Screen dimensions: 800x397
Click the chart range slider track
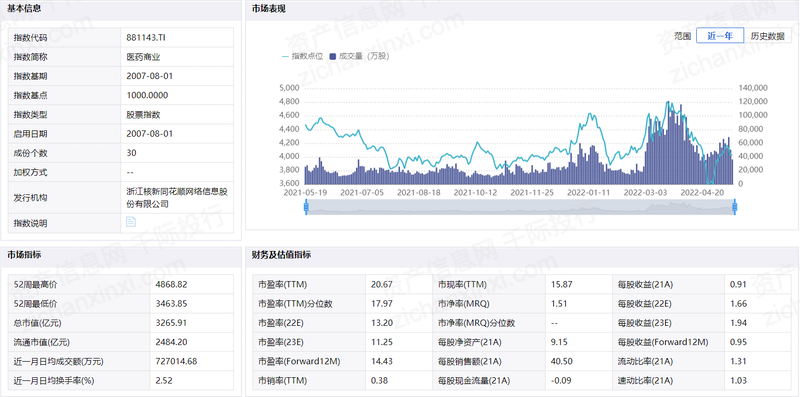coord(520,207)
